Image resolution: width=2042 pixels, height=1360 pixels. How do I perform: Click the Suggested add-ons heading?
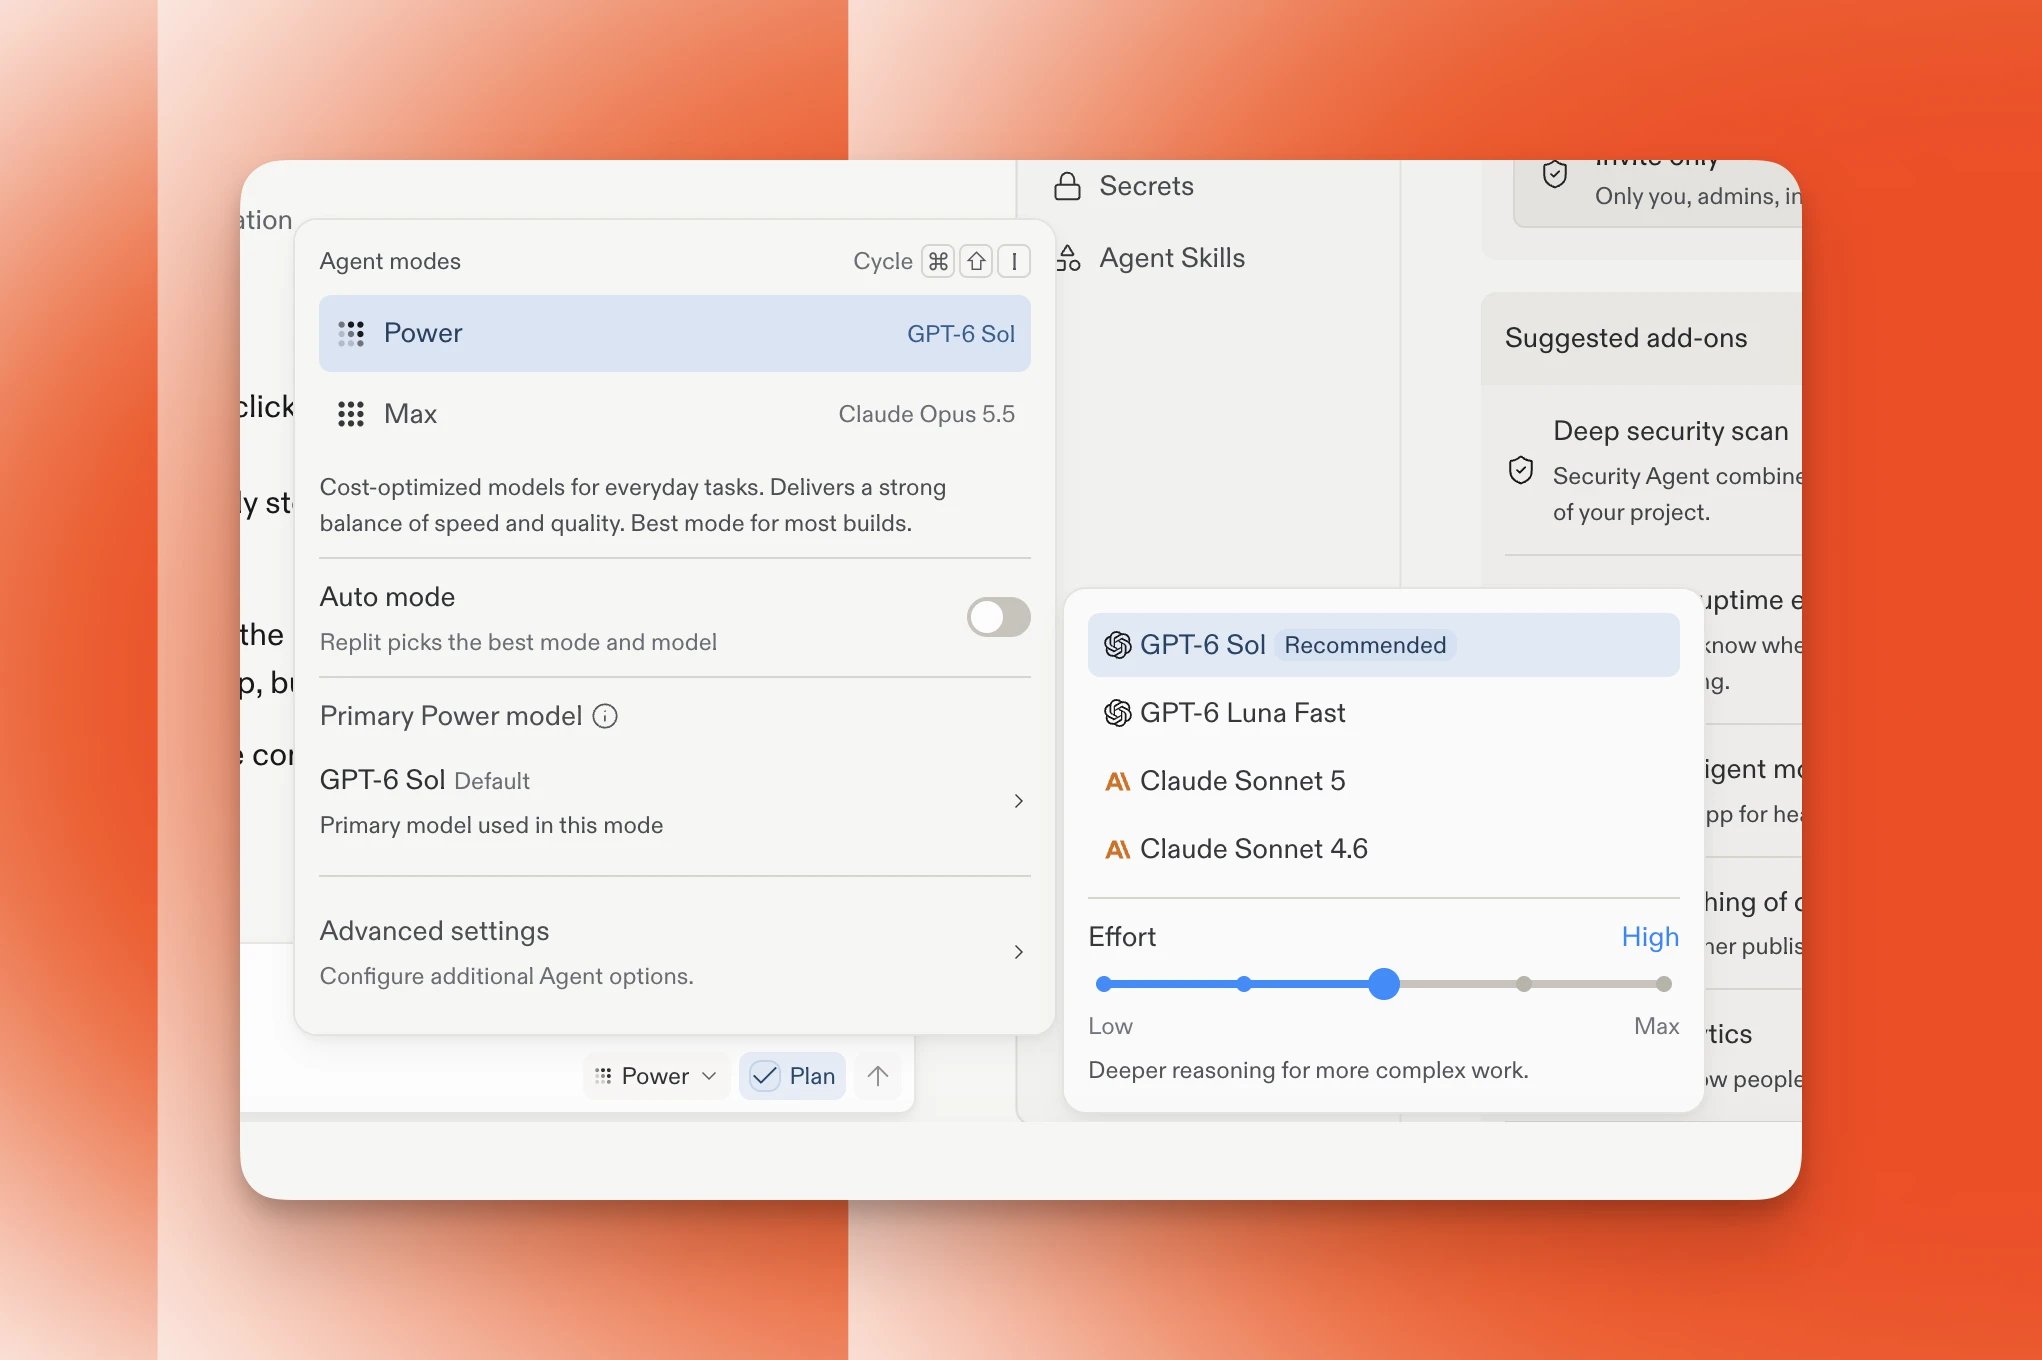1626,338
